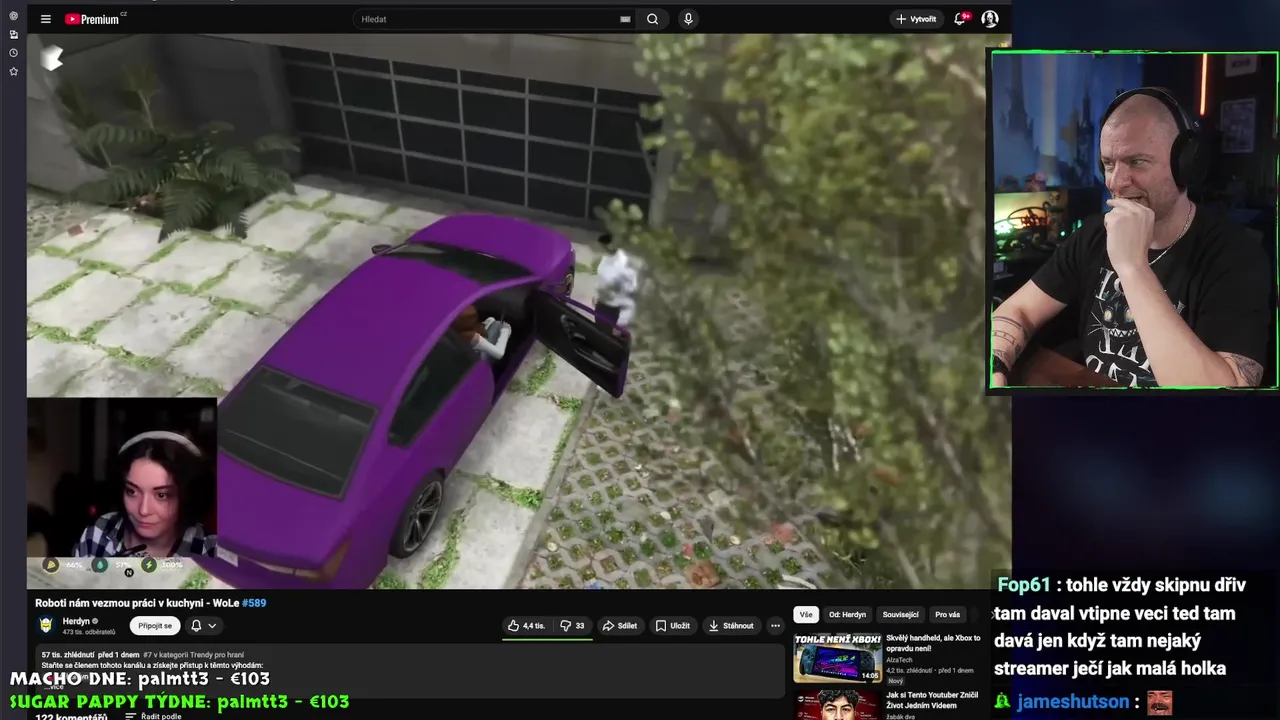Open the second recommended video thumbnail
Screen dimensions: 1280x720
pos(838,705)
